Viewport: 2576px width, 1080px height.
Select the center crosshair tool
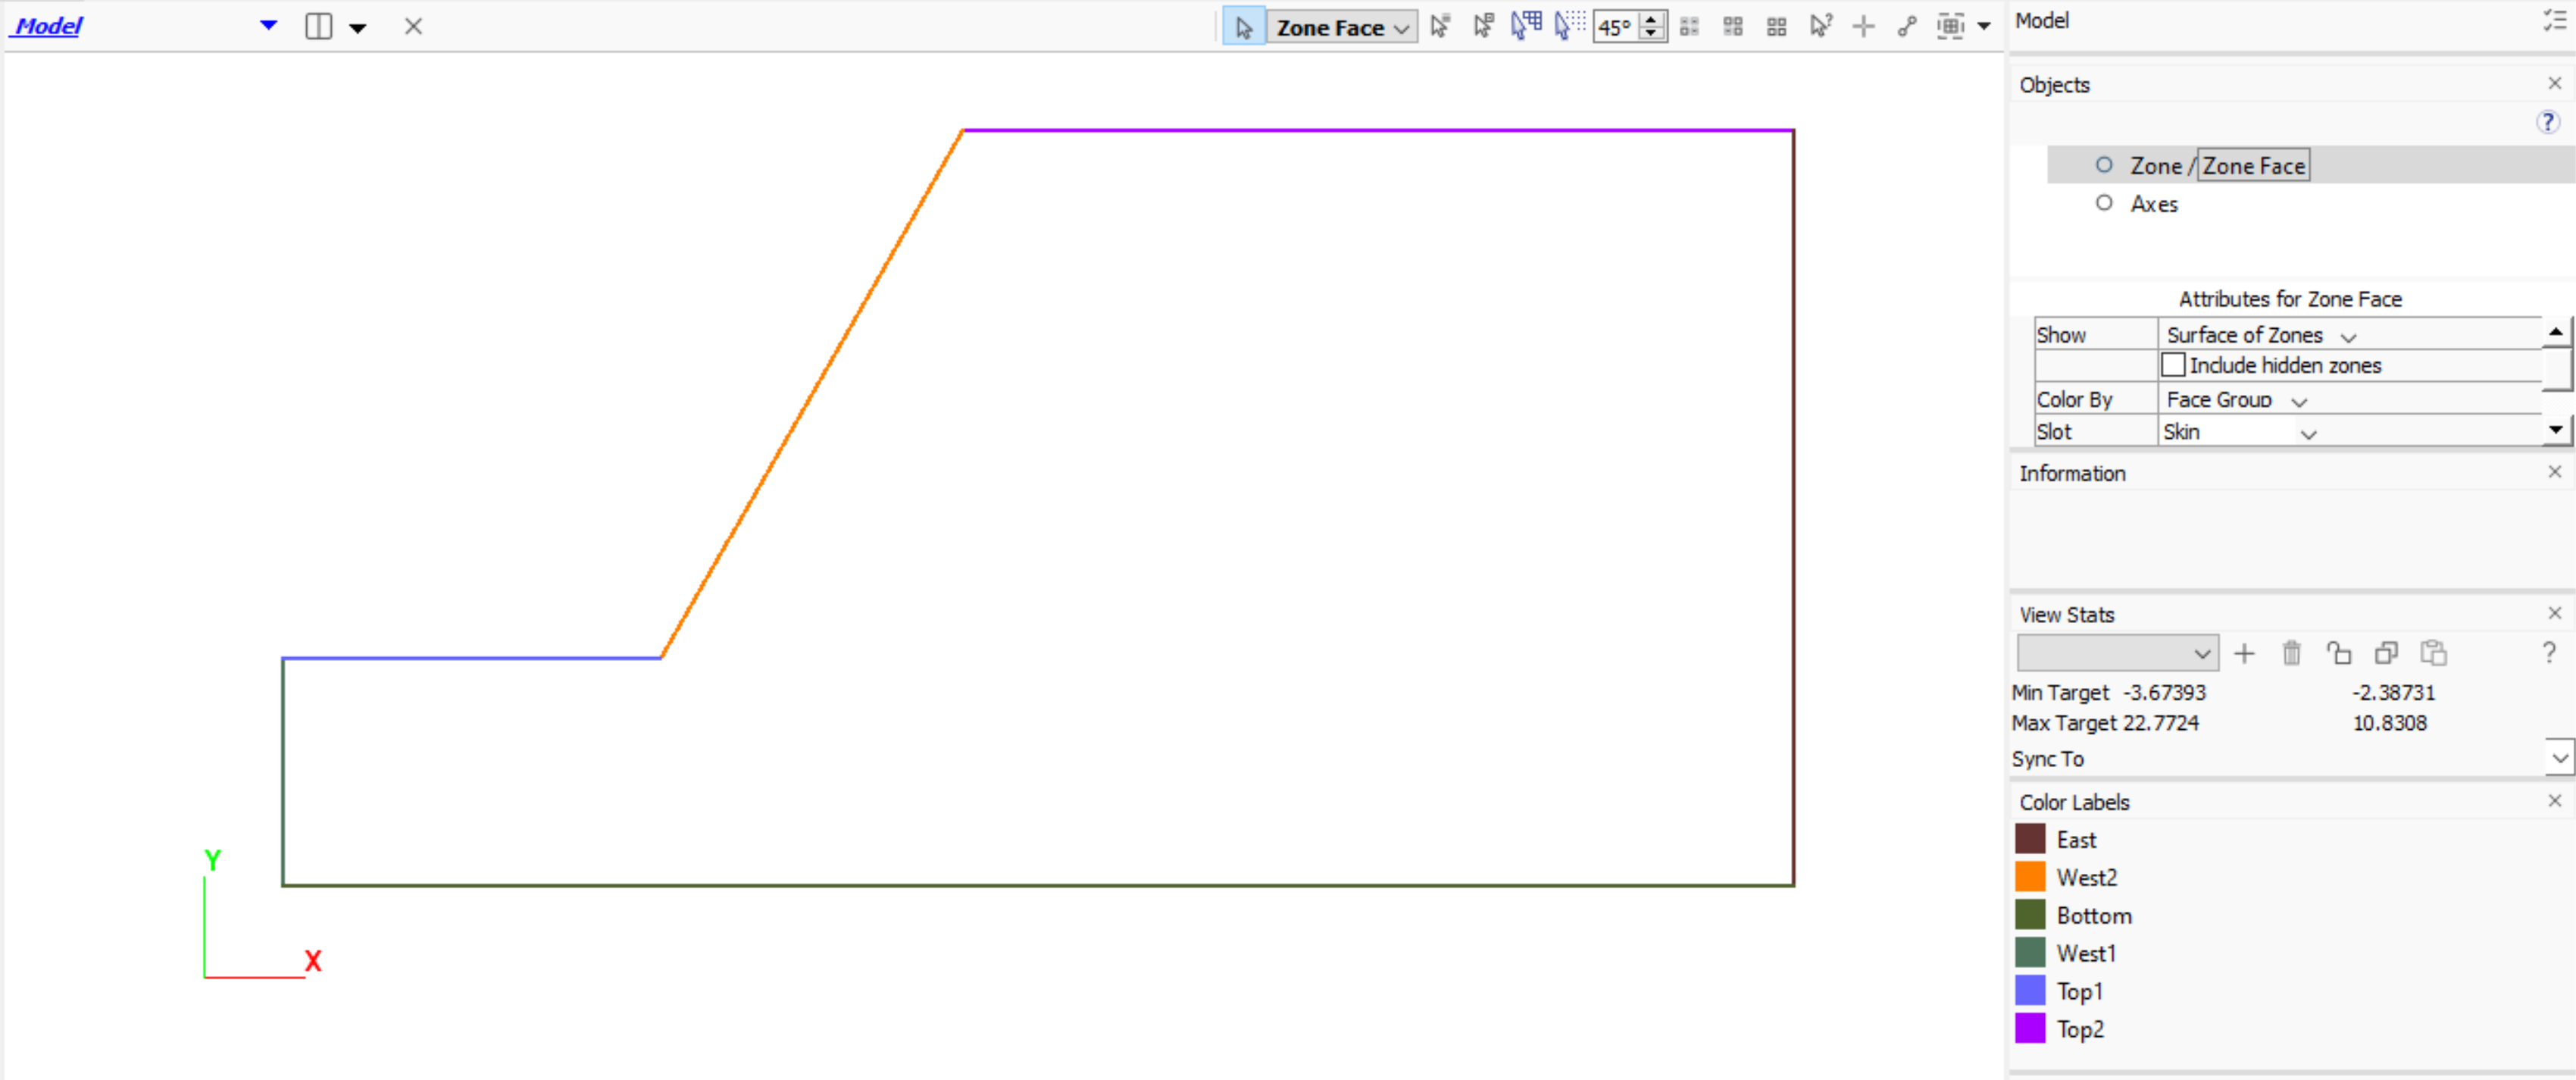1862,27
